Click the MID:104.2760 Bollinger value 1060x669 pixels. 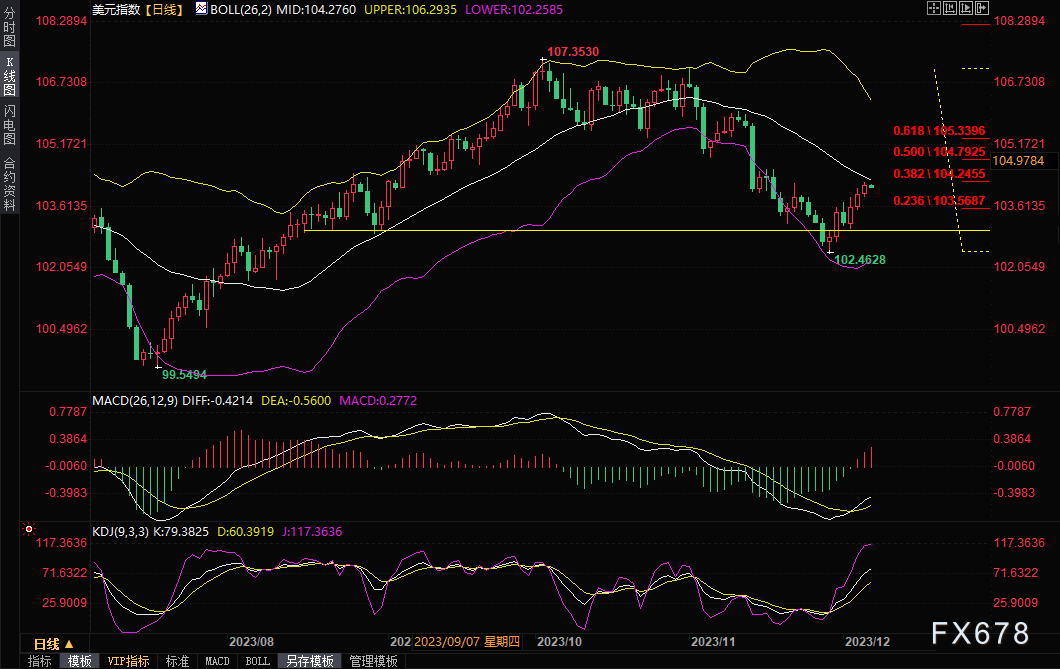pyautogui.click(x=316, y=9)
